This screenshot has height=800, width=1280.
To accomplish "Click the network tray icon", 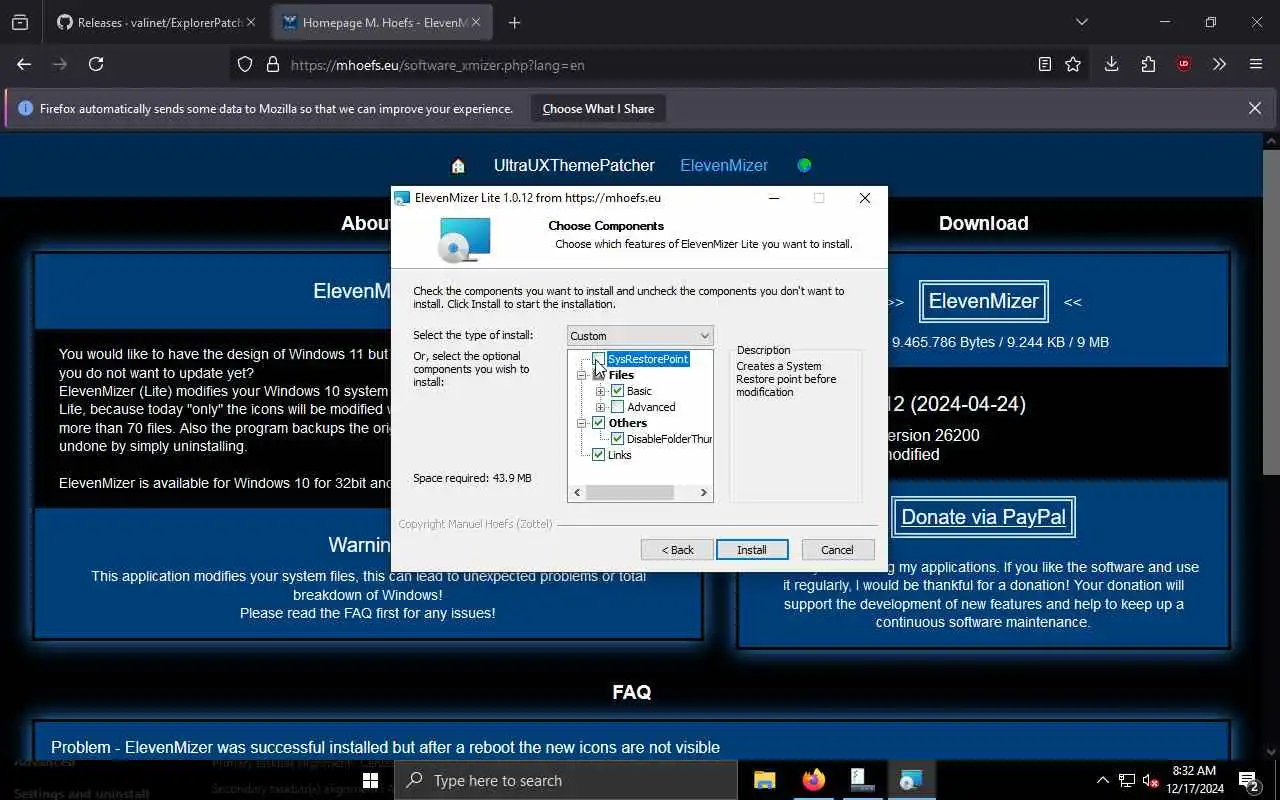I will (x=1127, y=781).
